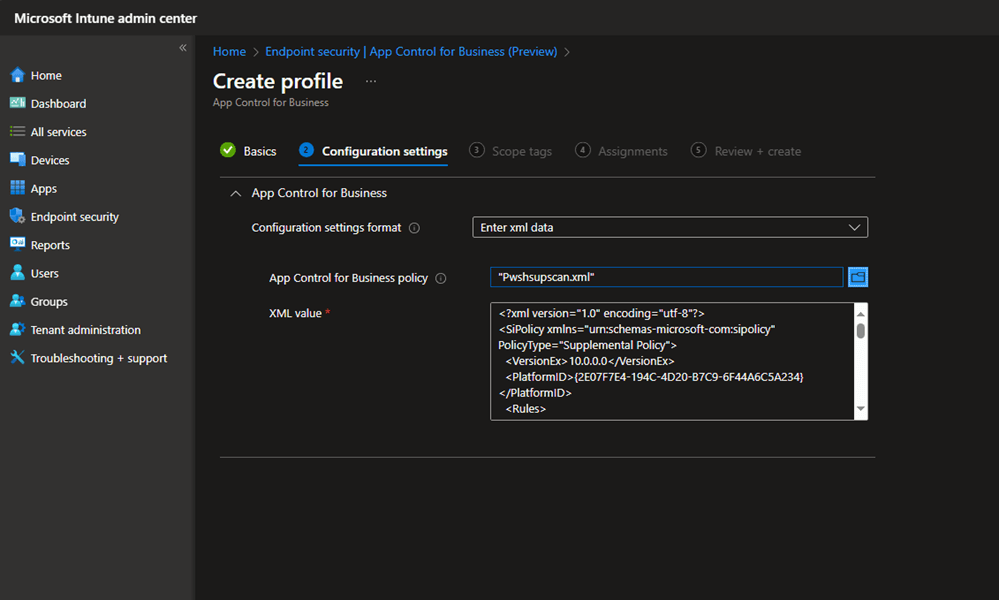This screenshot has width=999, height=600.
Task: Select the Devices monitor icon
Action: (x=17, y=160)
